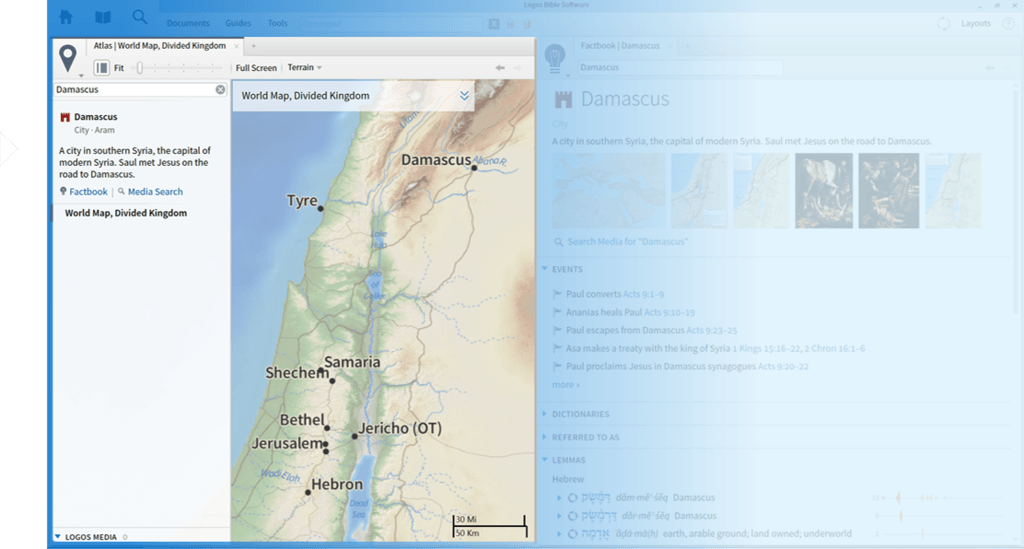Screen dimensions: 1024x549
Task: Open the first Damascus map thumbnail
Action: tap(608, 191)
